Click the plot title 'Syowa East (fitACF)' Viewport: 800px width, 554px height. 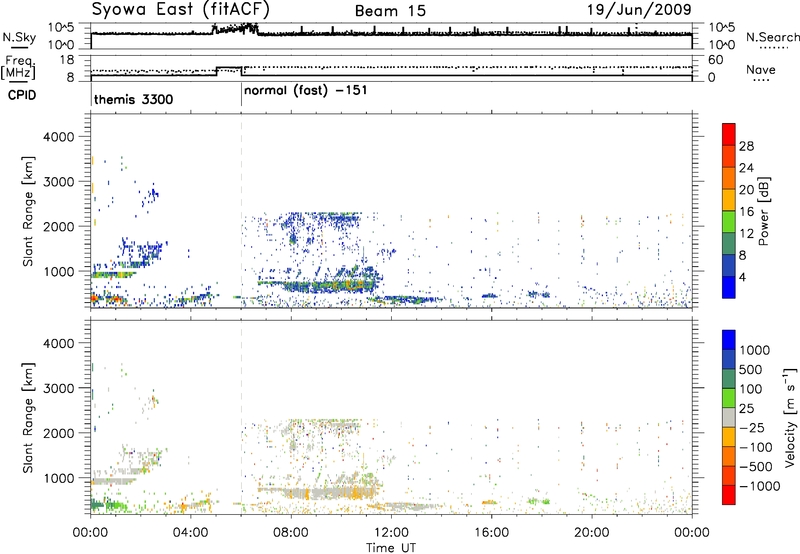click(181, 9)
